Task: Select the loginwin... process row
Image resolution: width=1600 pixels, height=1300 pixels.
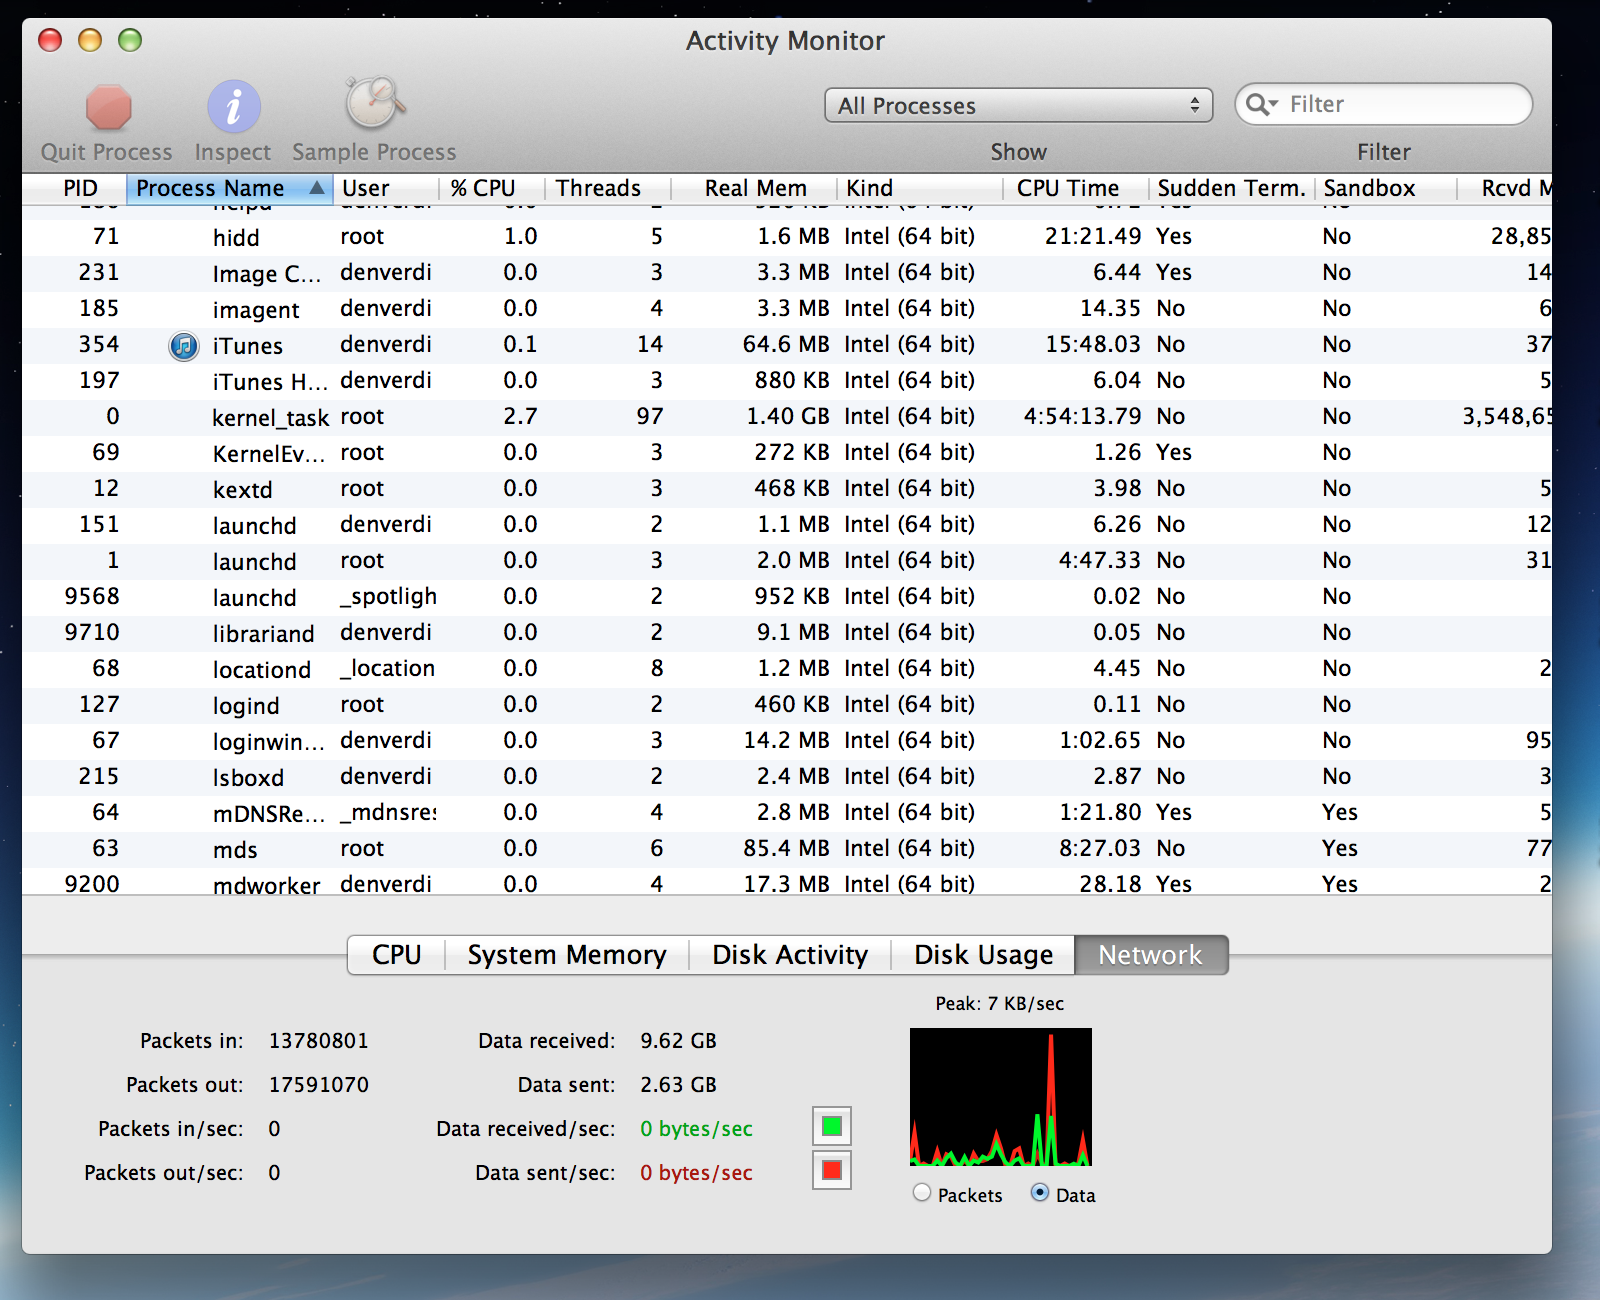Action: pos(787,741)
